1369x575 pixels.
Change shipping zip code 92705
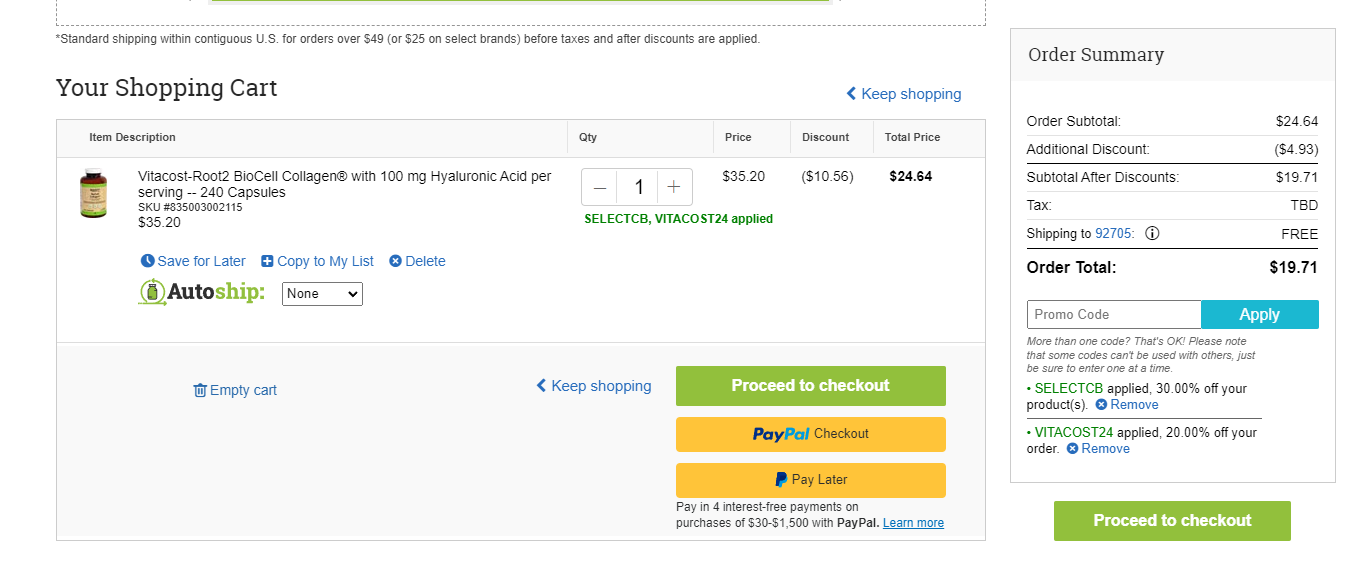point(1113,234)
